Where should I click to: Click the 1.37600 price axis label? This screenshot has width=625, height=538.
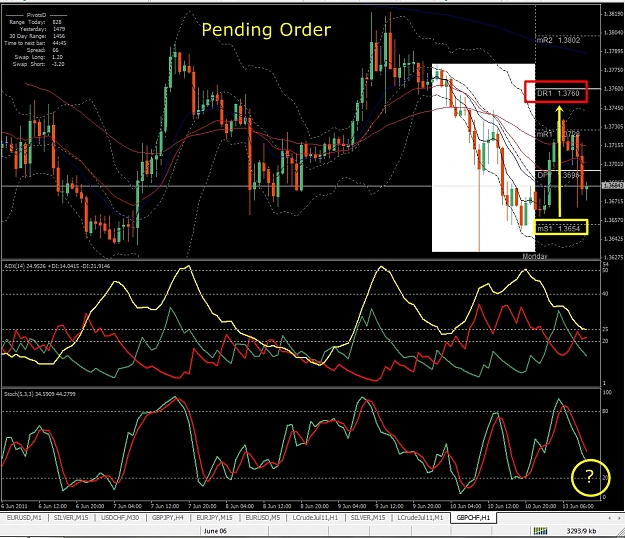pyautogui.click(x=613, y=89)
